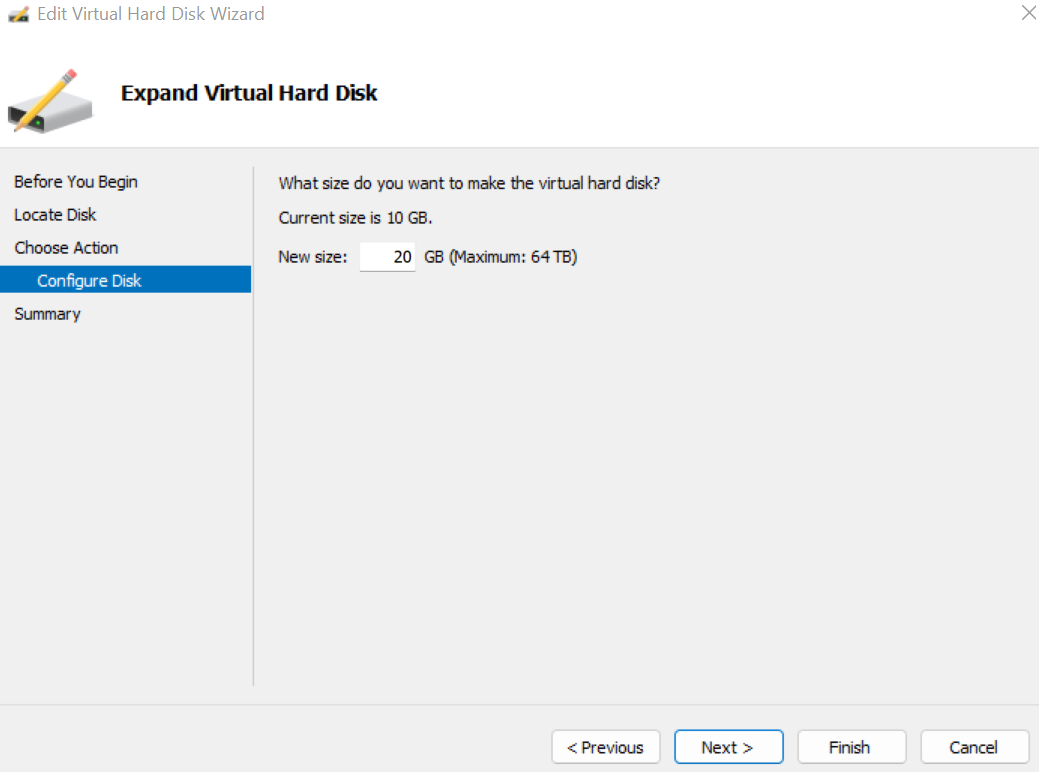Click the vertical divider beside the step list

(253, 426)
